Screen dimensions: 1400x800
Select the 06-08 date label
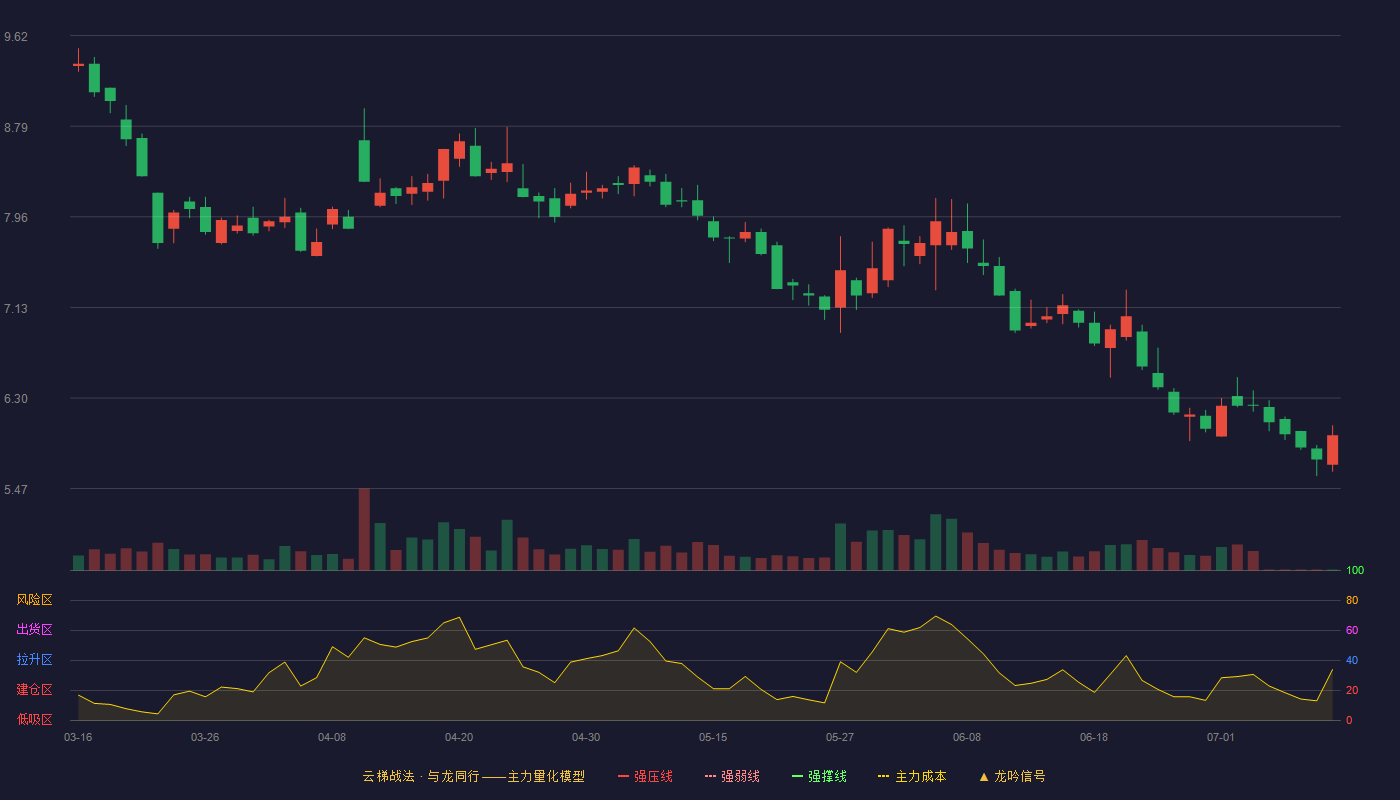click(x=967, y=737)
